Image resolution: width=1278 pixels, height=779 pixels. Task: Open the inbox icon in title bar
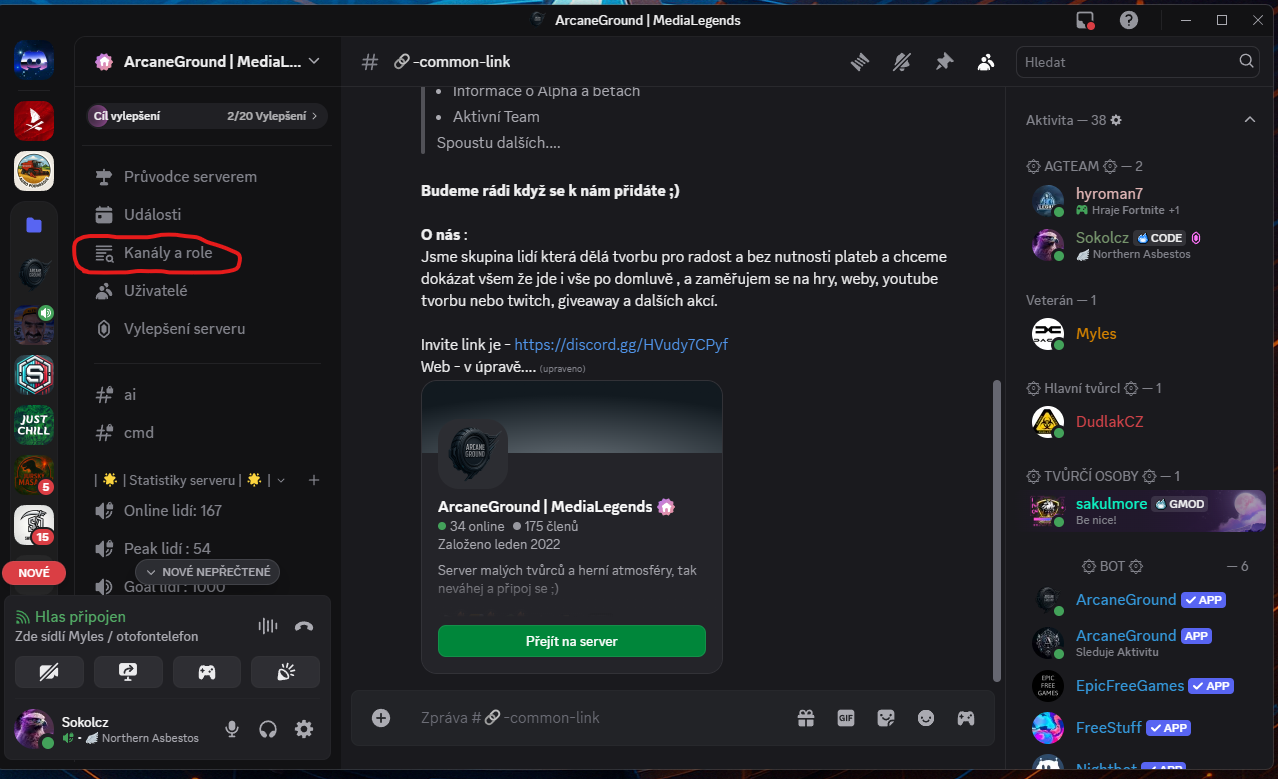point(1086,20)
